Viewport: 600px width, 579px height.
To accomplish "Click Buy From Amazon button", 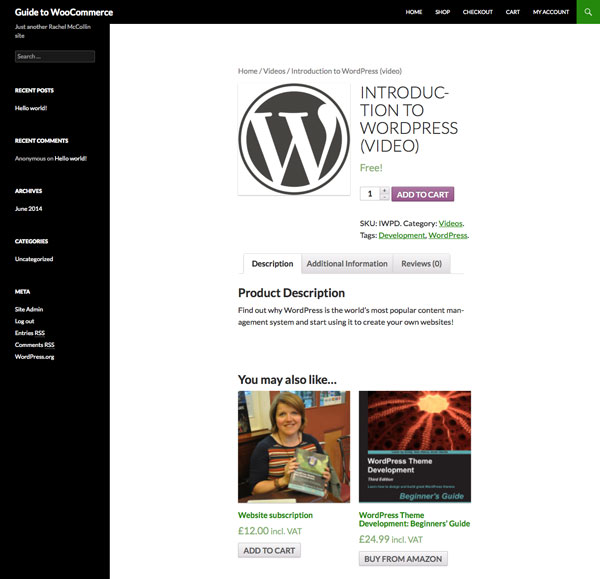I will [x=403, y=559].
